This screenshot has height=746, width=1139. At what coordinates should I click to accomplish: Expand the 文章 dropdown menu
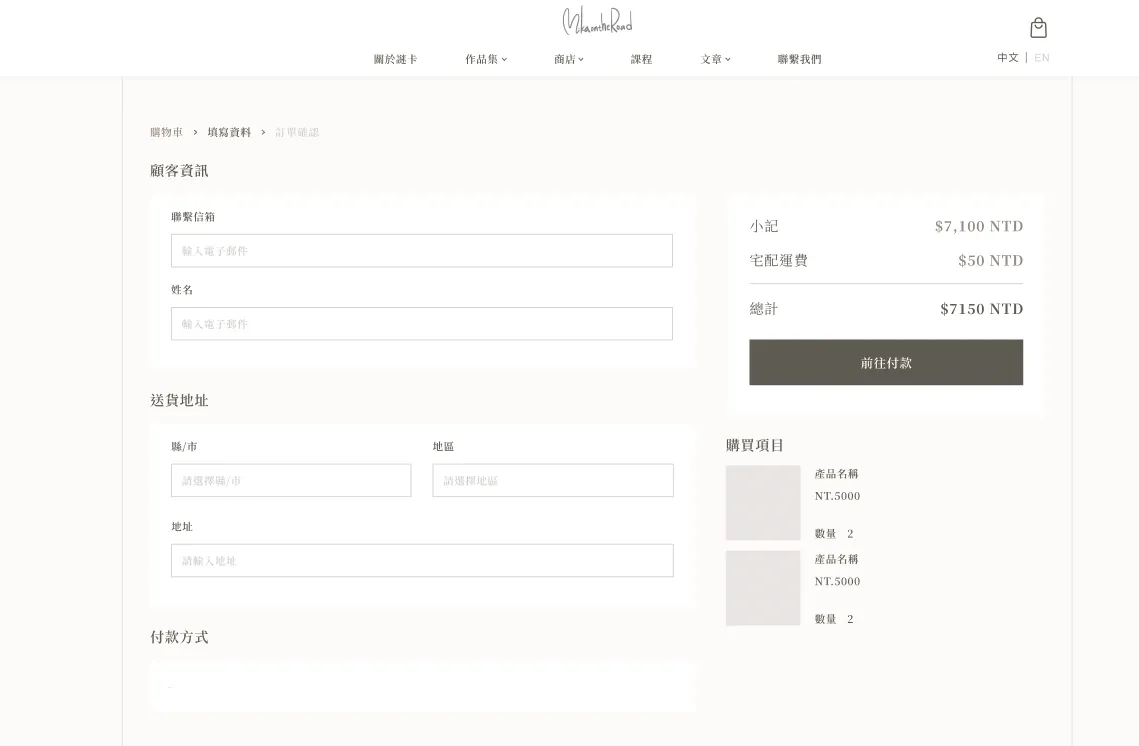click(x=716, y=60)
